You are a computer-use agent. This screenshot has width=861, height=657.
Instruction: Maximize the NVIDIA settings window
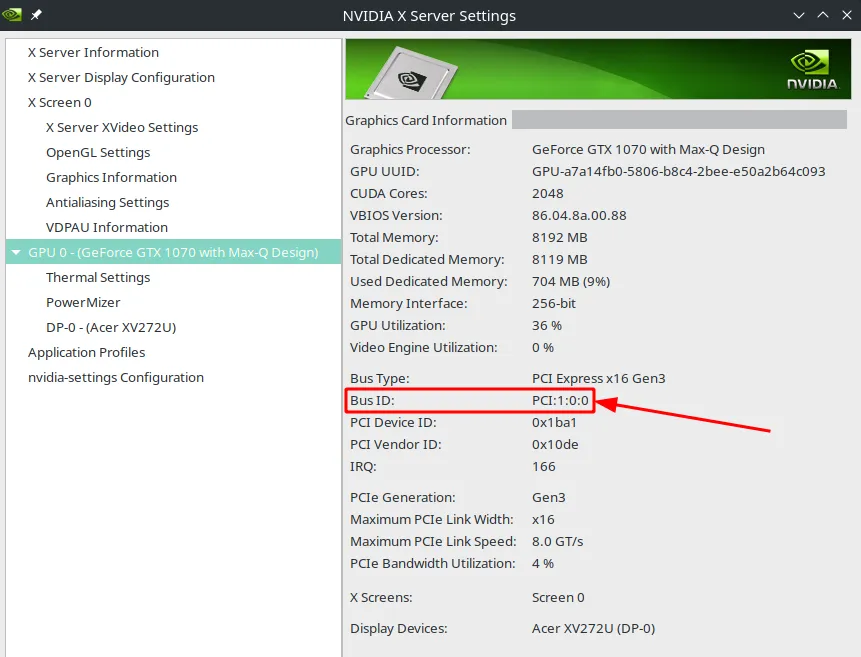822,15
